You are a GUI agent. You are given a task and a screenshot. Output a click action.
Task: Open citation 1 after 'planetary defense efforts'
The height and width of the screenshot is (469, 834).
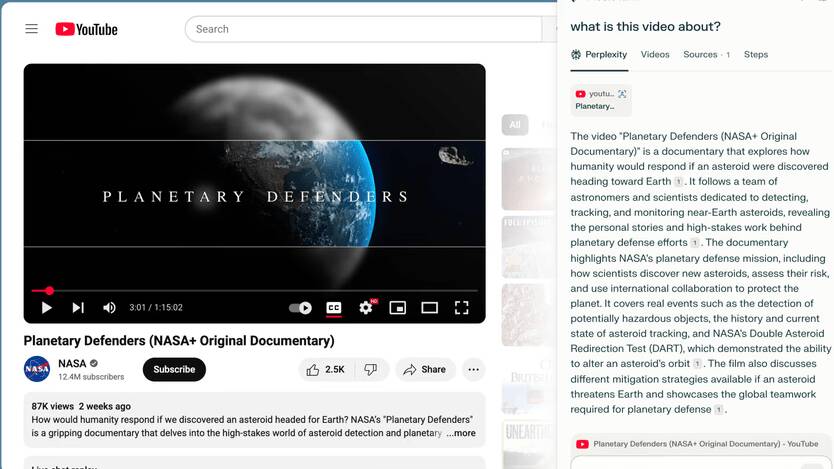pos(695,243)
